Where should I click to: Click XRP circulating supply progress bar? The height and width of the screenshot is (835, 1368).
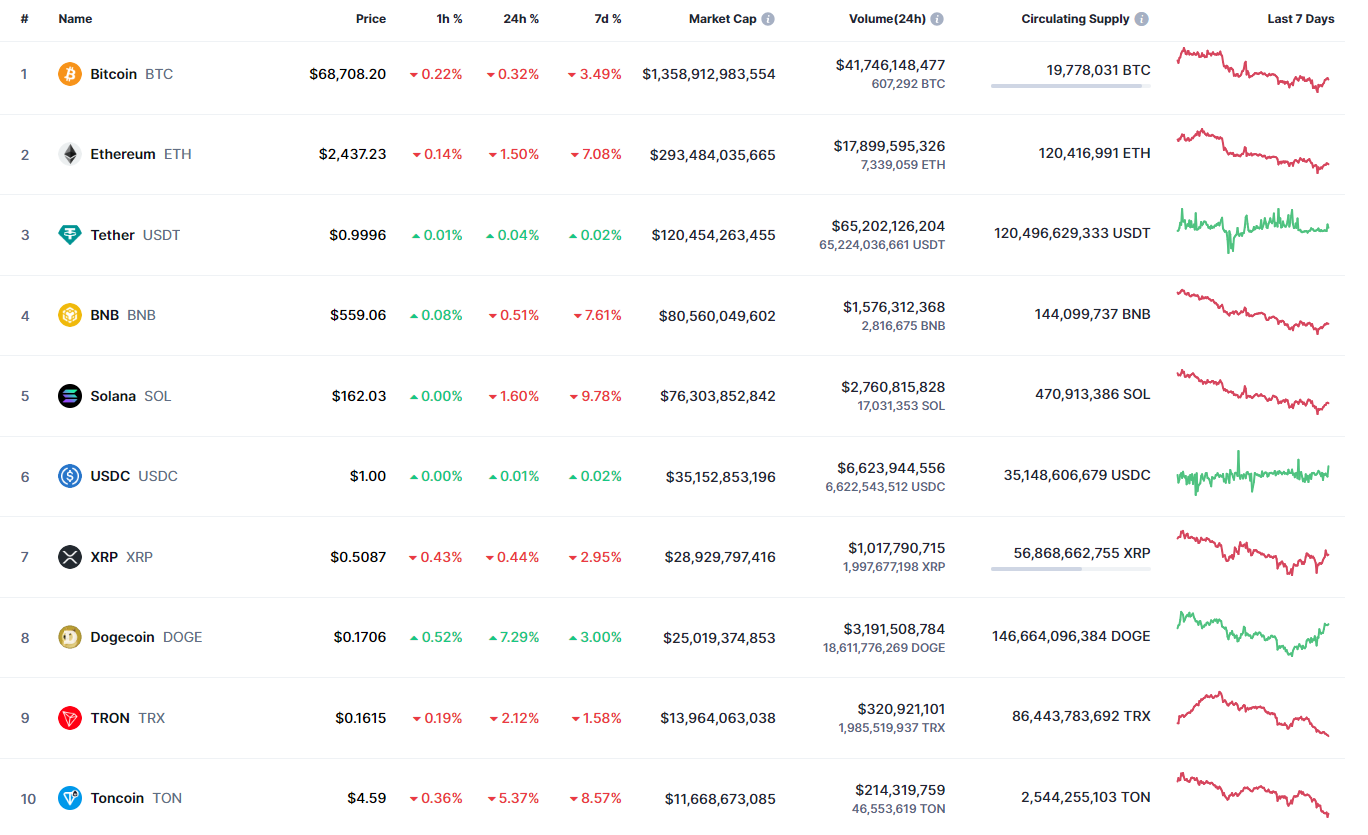coord(1070,569)
